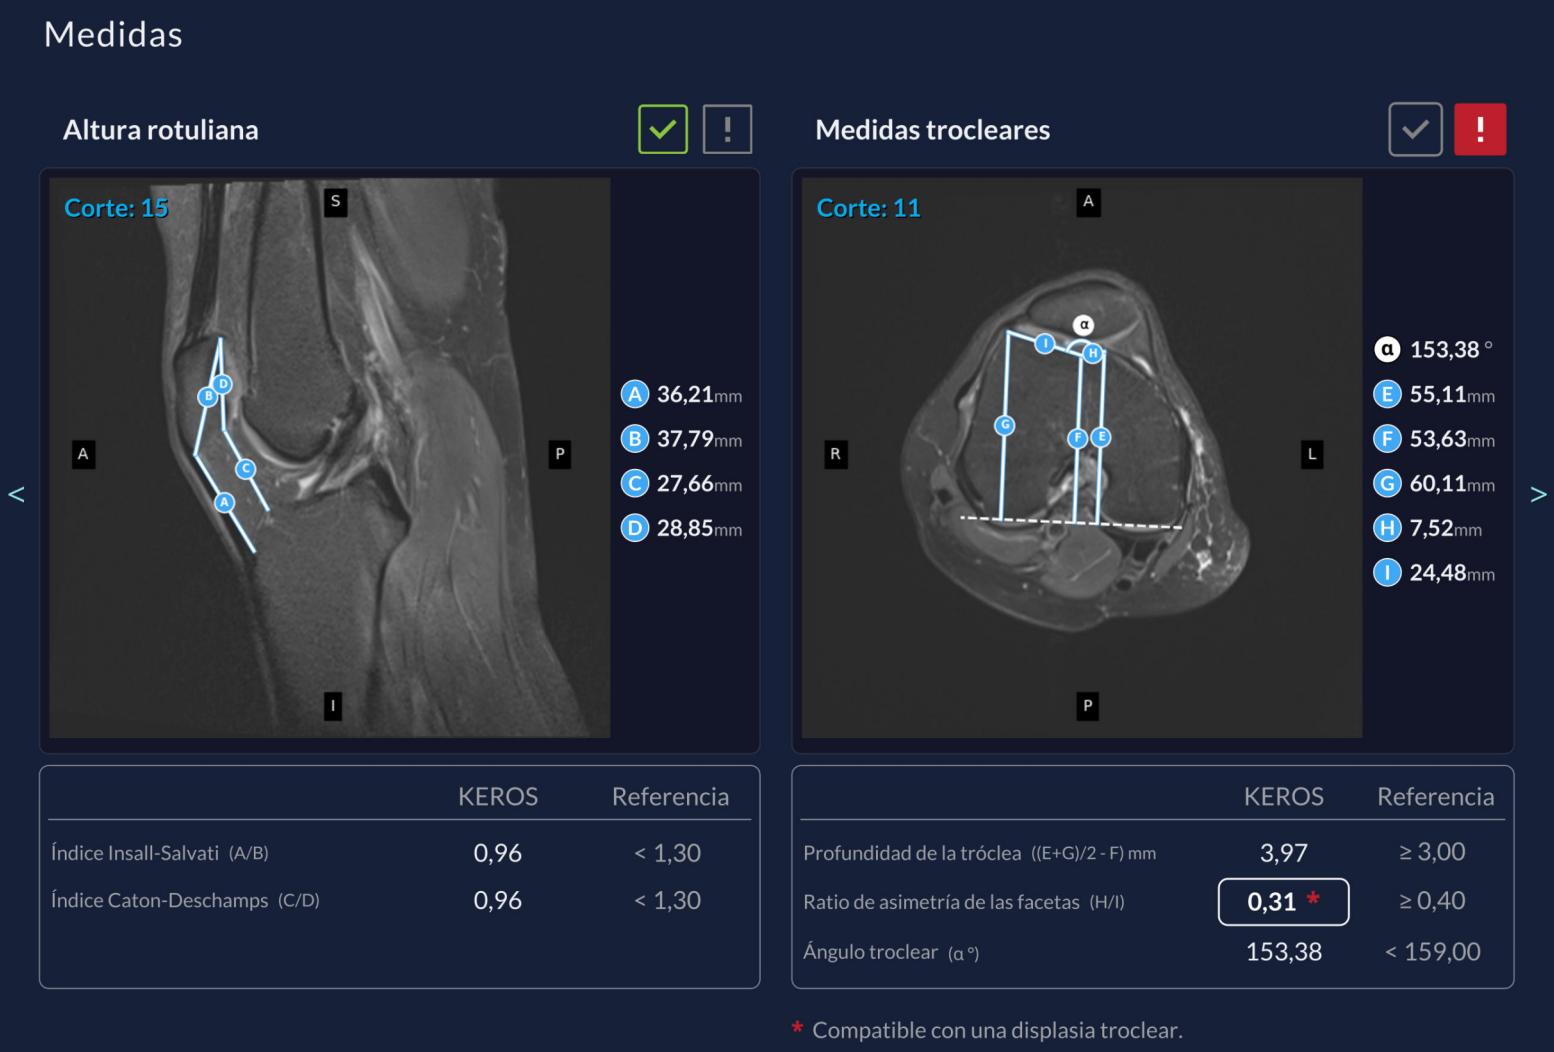Select measurement G legend icon (60,11 mm)
The width and height of the screenshot is (1554, 1052).
click(1387, 483)
